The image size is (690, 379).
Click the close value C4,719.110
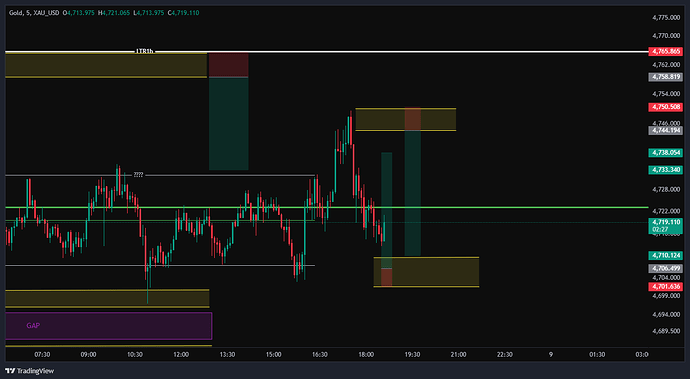[184, 13]
